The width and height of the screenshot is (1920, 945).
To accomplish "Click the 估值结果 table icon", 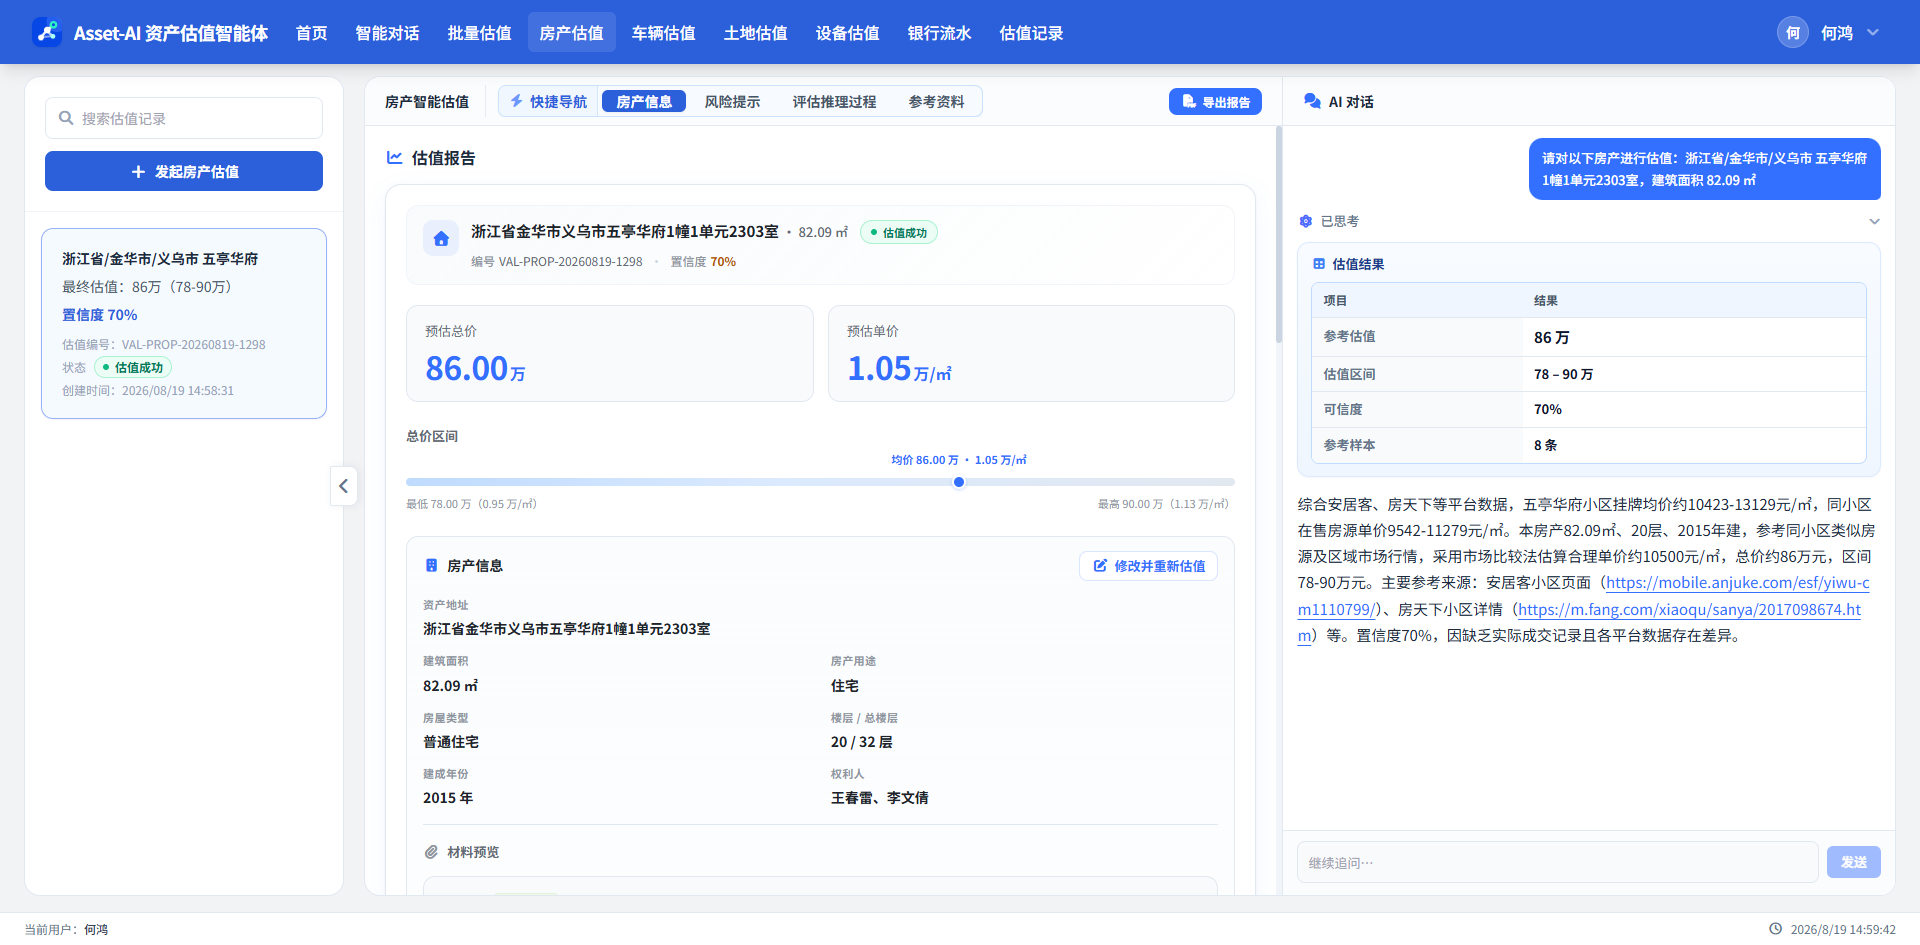I will coord(1319,264).
